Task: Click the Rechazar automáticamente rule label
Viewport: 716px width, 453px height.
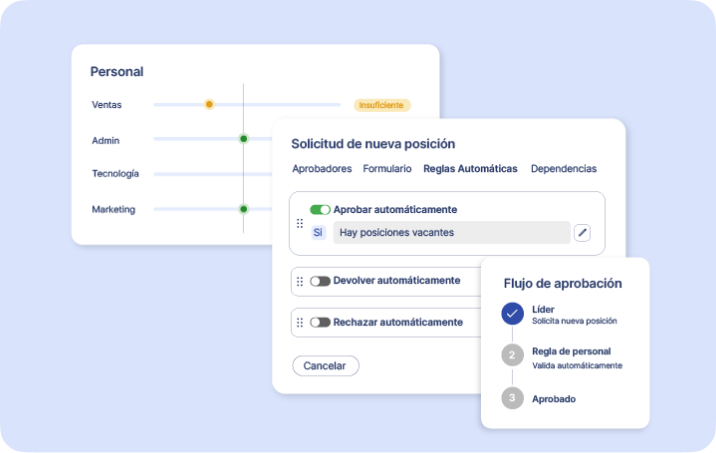Action: (x=398, y=322)
